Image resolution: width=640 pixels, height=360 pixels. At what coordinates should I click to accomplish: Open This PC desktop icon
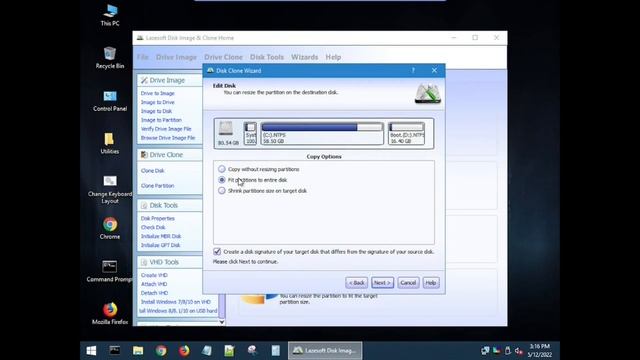110,15
